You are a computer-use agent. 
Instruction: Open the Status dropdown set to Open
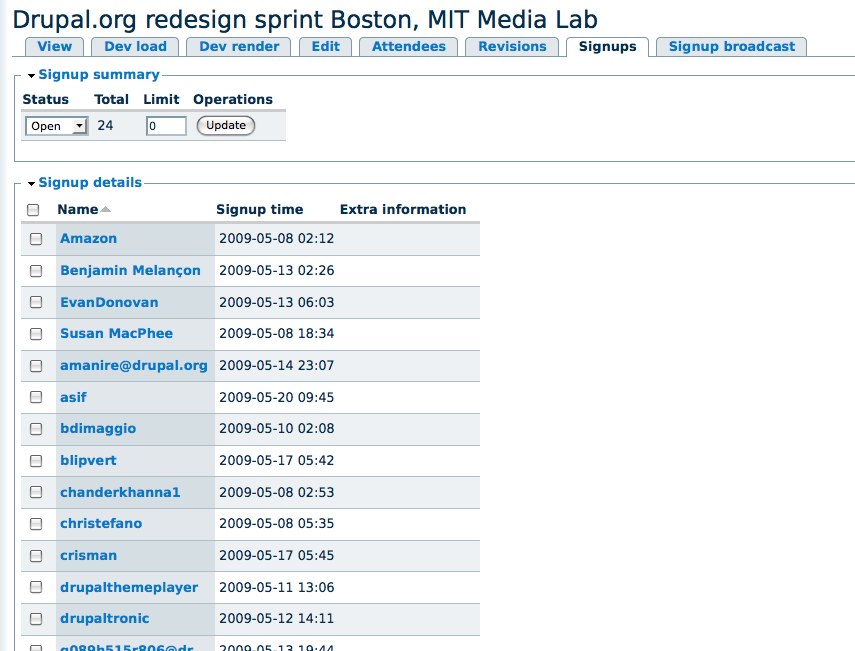(x=56, y=126)
